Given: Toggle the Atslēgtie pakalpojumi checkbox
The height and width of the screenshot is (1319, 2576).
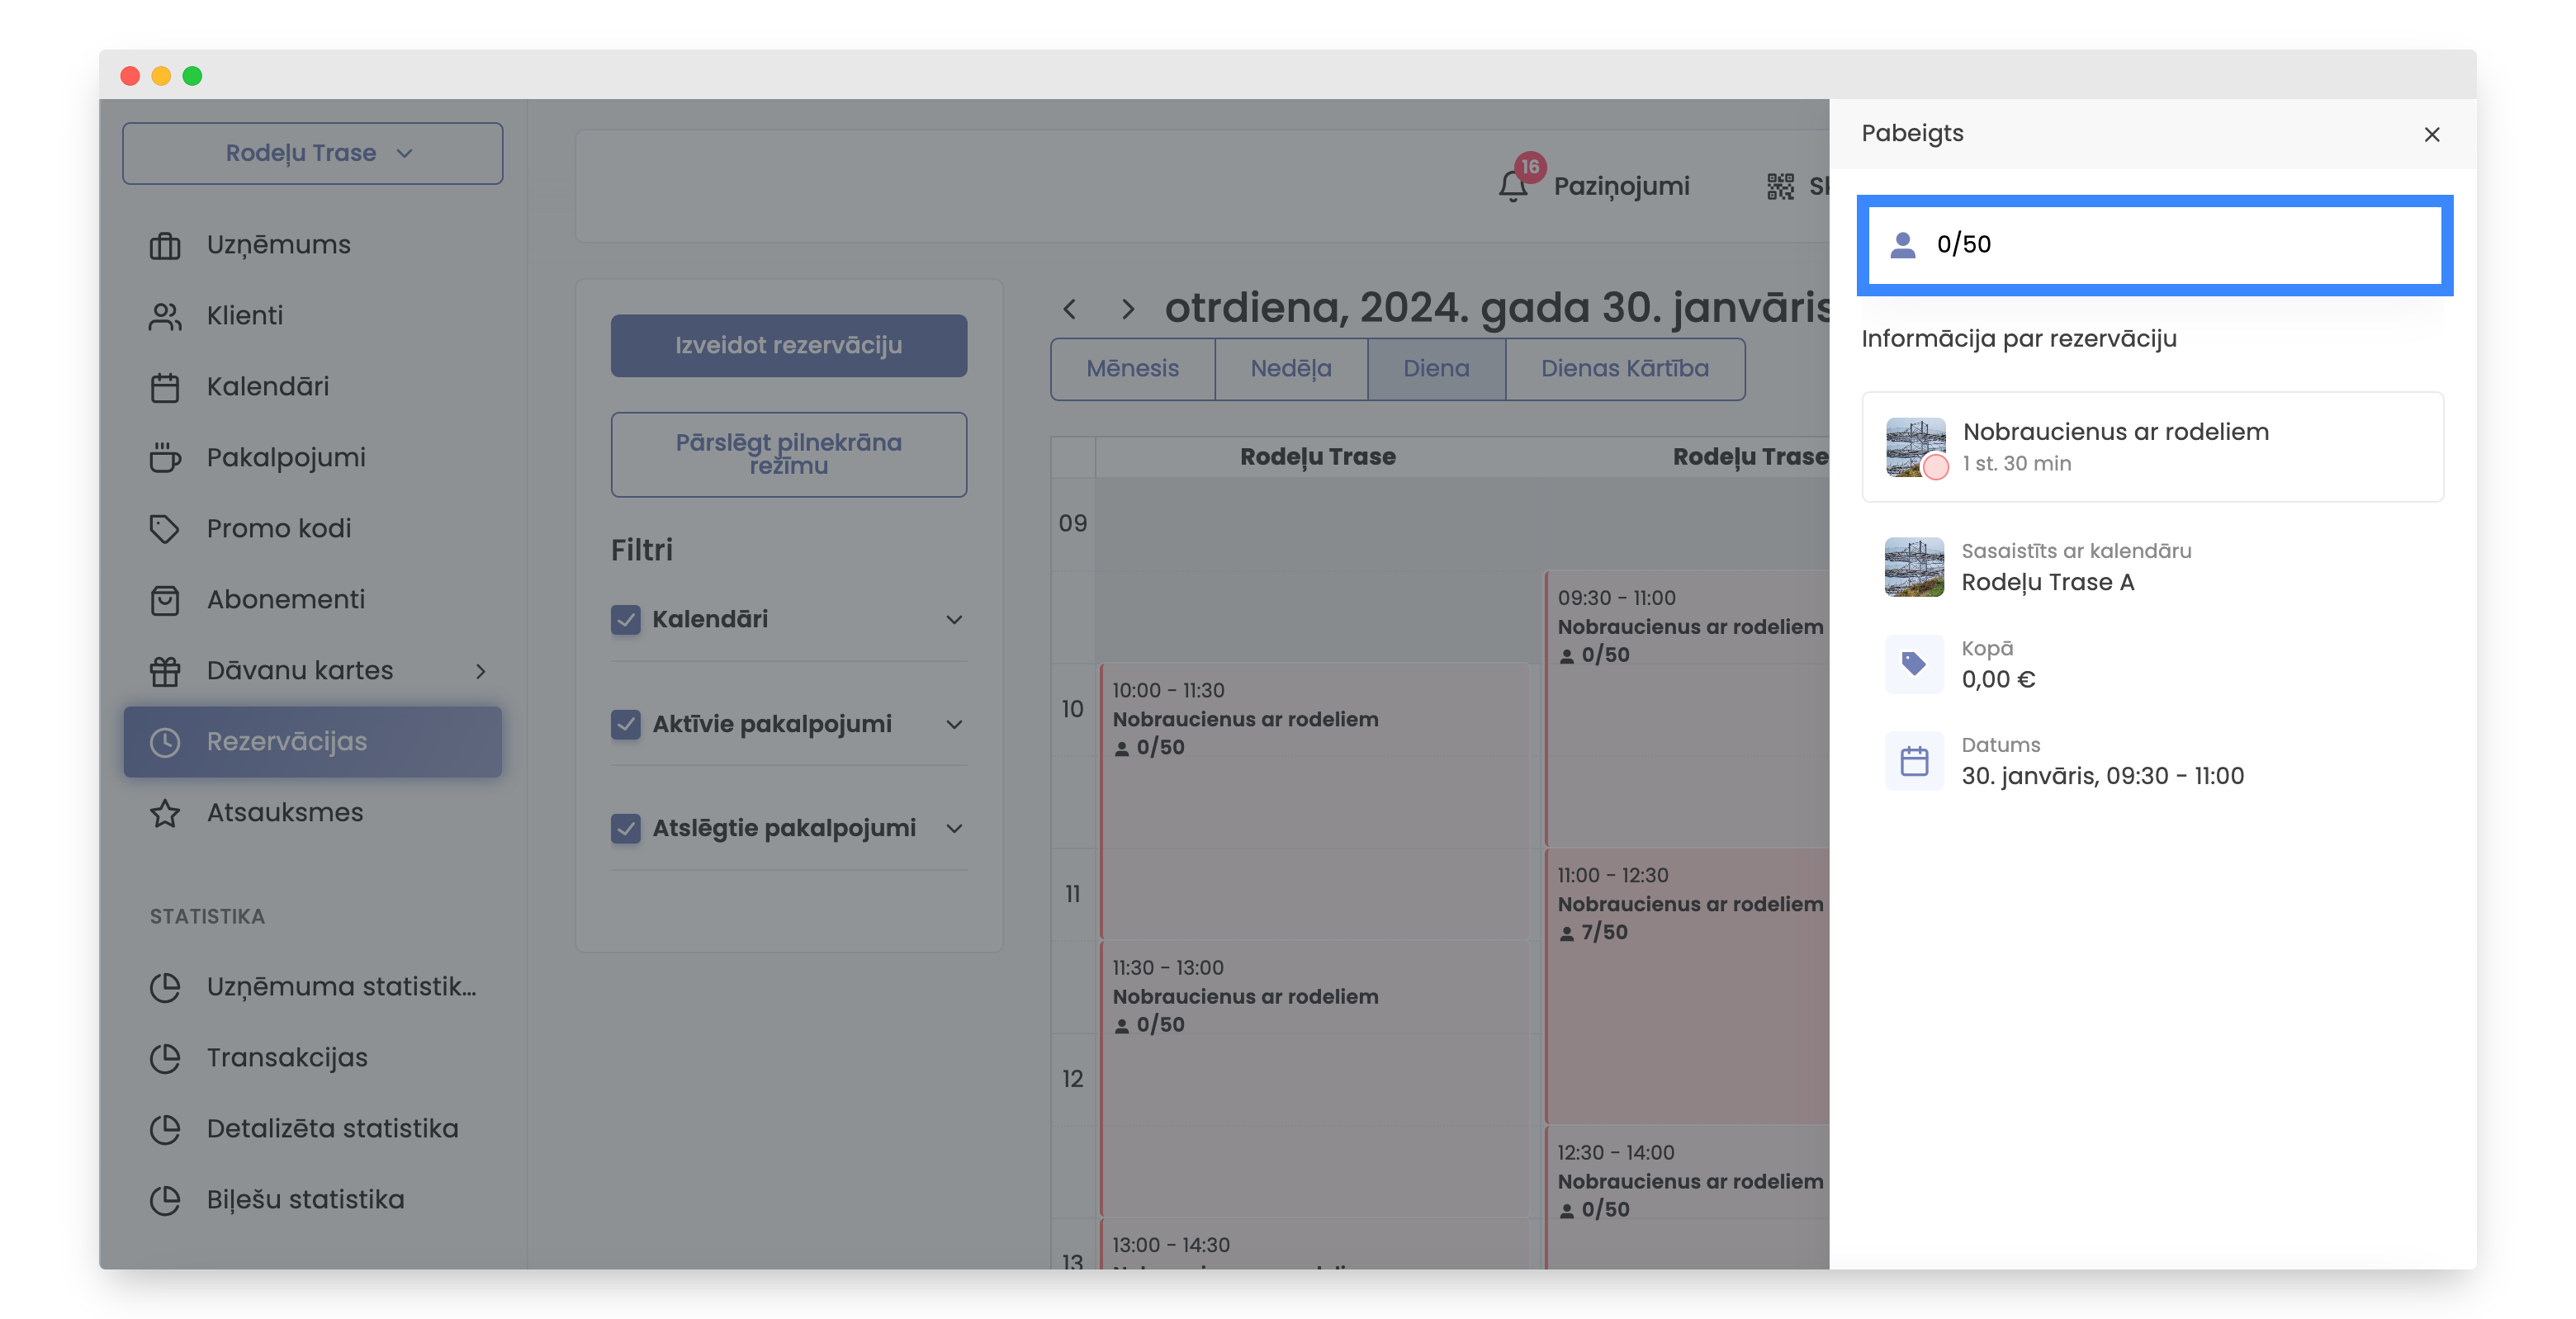Looking at the screenshot, I should tap(625, 827).
